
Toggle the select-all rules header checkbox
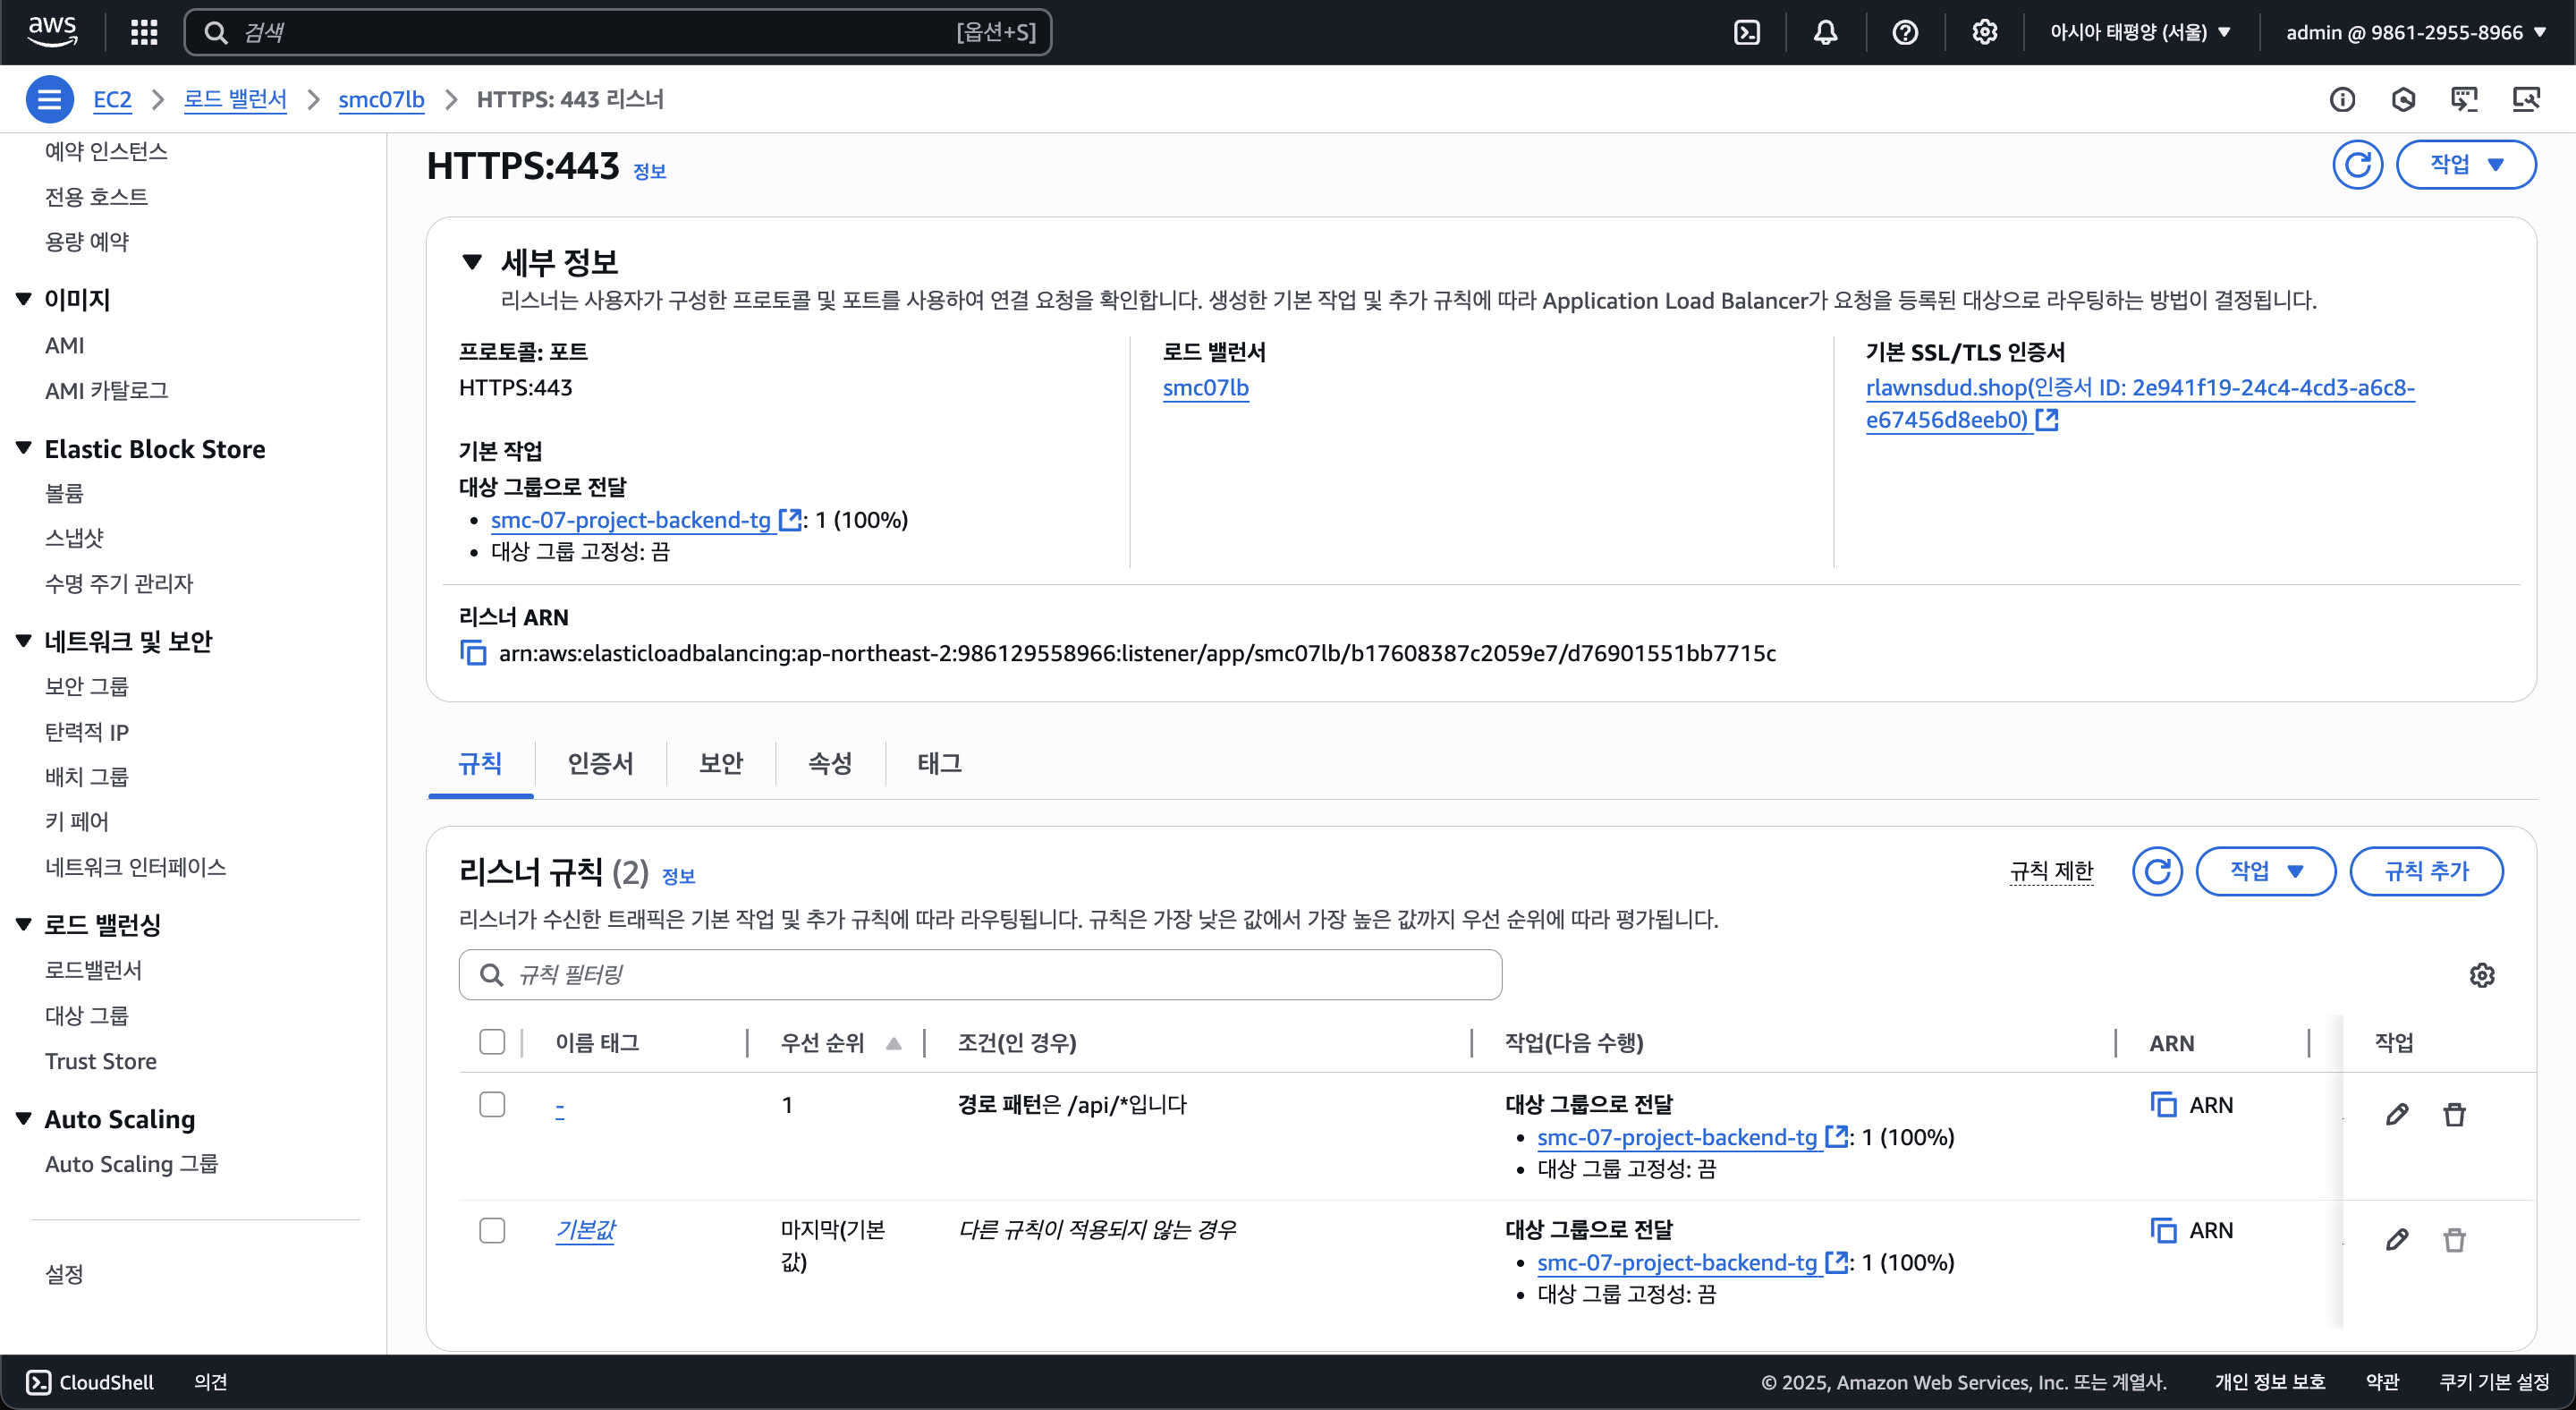pyautogui.click(x=492, y=1042)
